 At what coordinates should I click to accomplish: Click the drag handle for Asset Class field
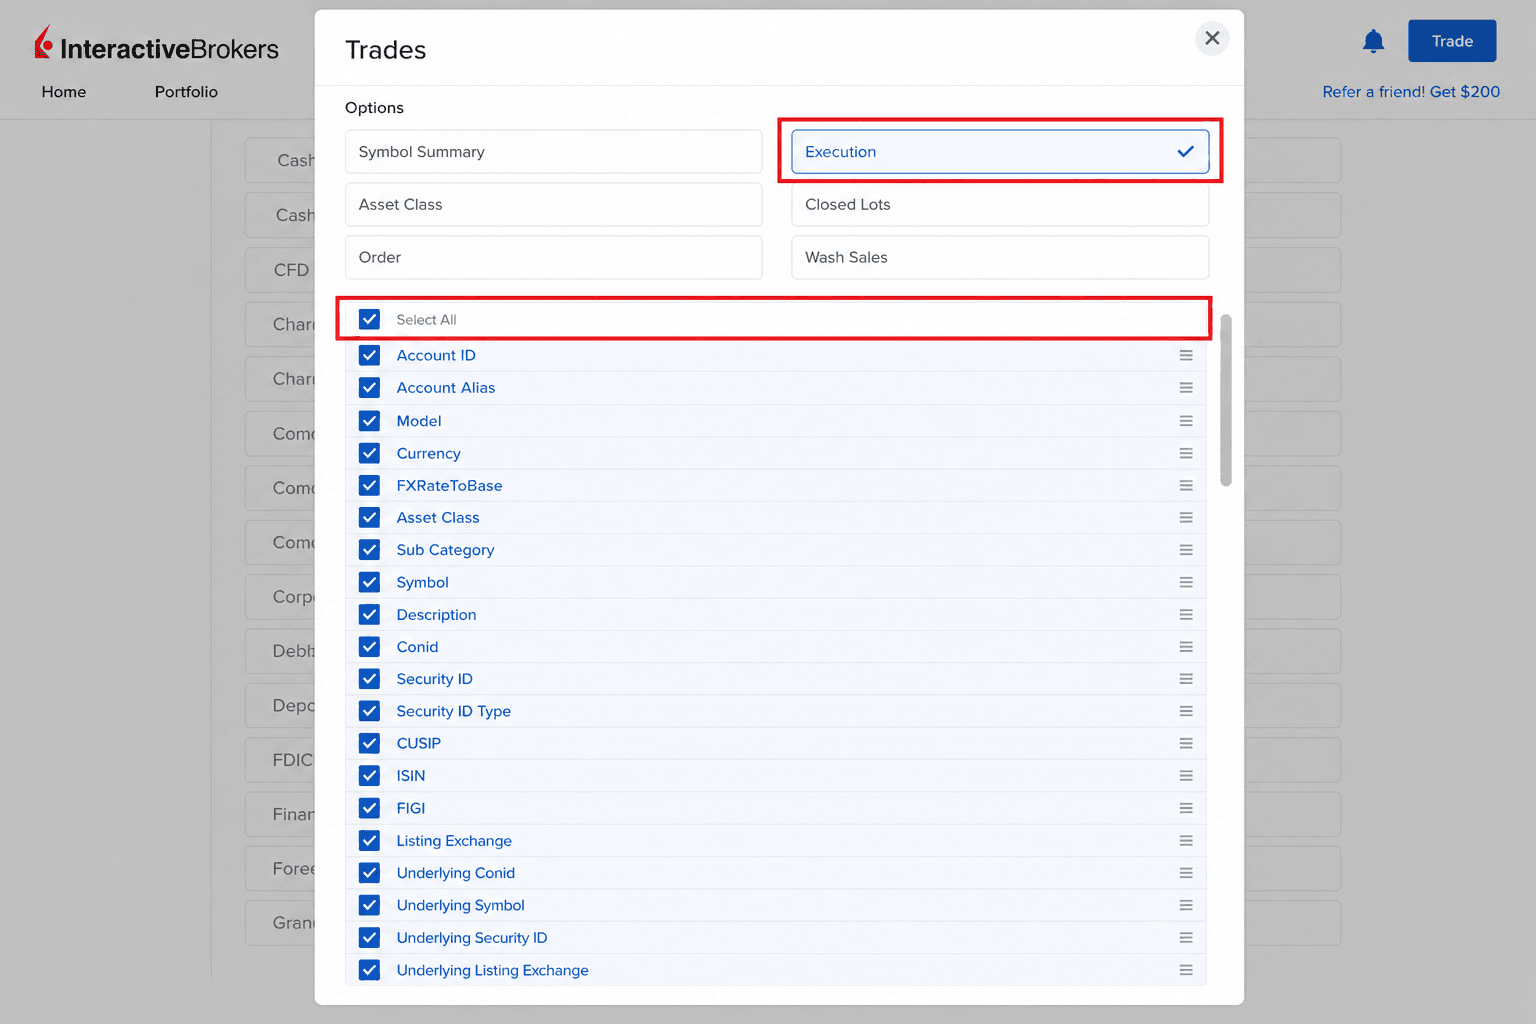click(1186, 517)
